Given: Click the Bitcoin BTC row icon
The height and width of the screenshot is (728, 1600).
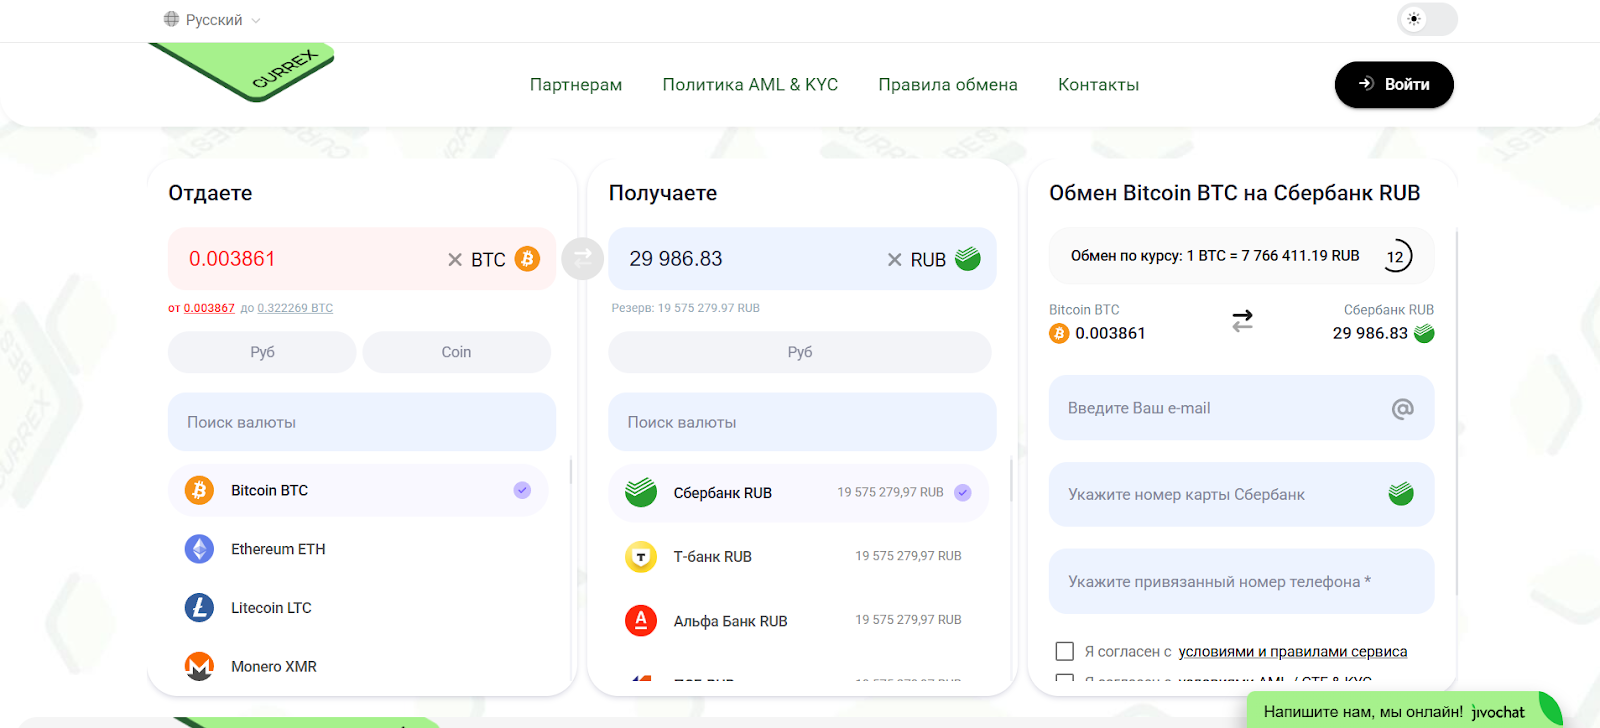Looking at the screenshot, I should 199,490.
